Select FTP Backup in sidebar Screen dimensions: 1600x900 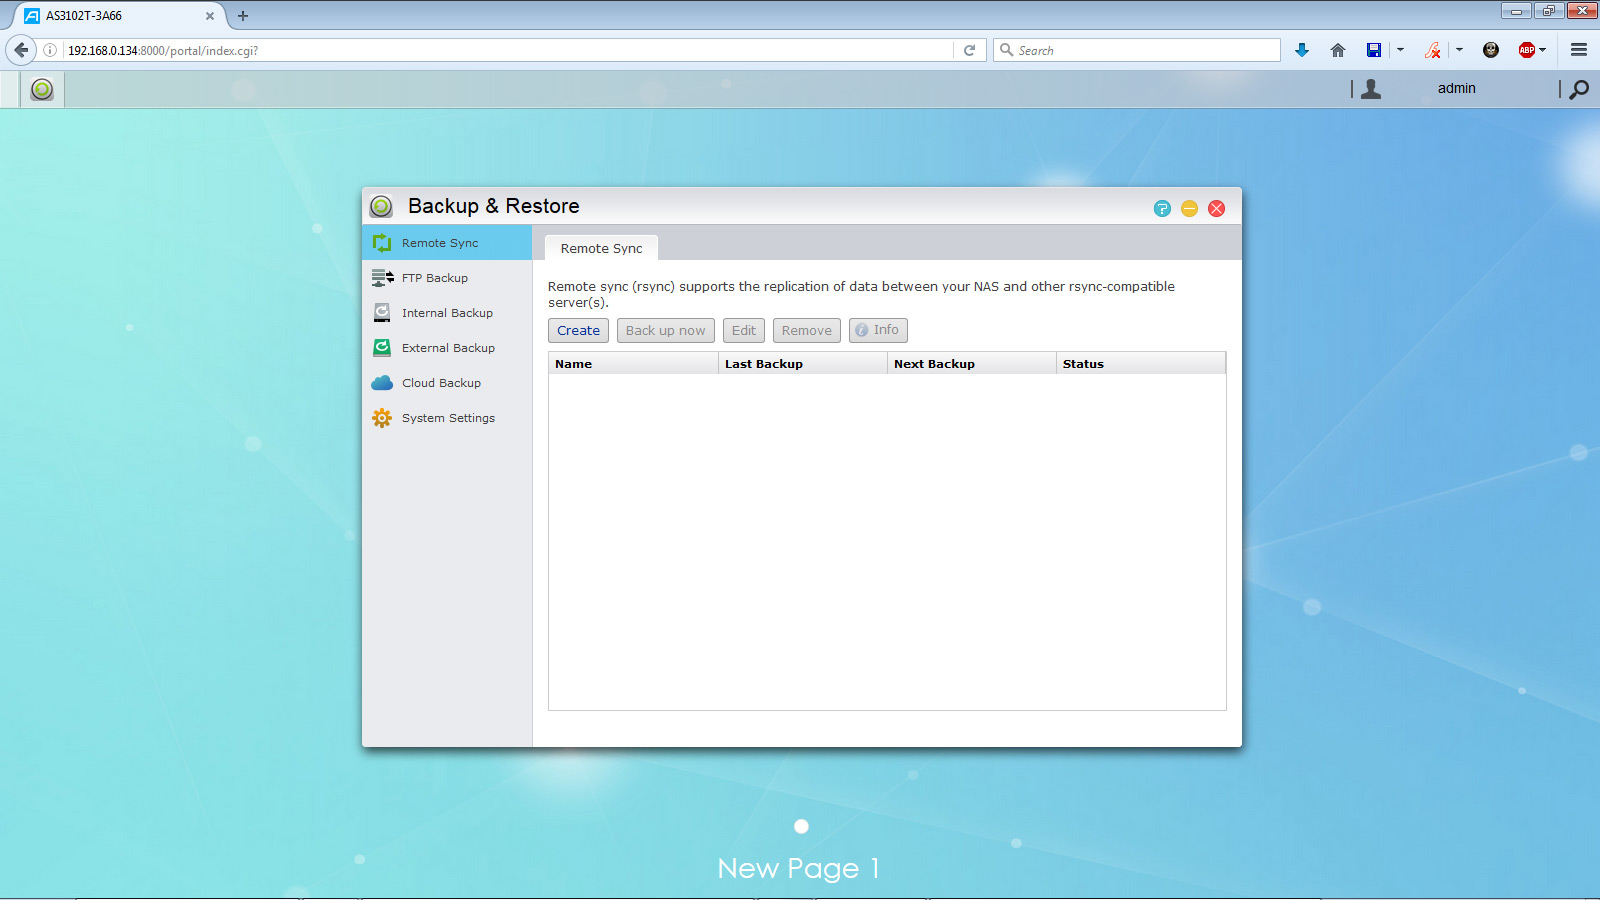pos(447,278)
